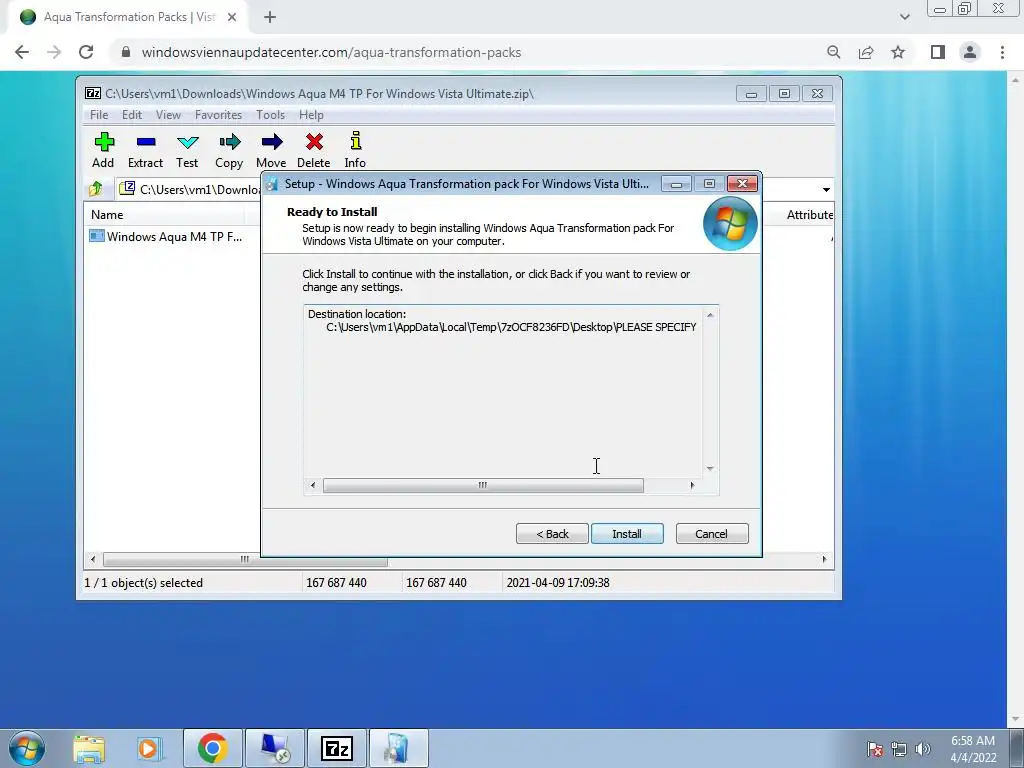1024x768 pixels.
Task: Open a new Chrome tab
Action: (x=270, y=17)
